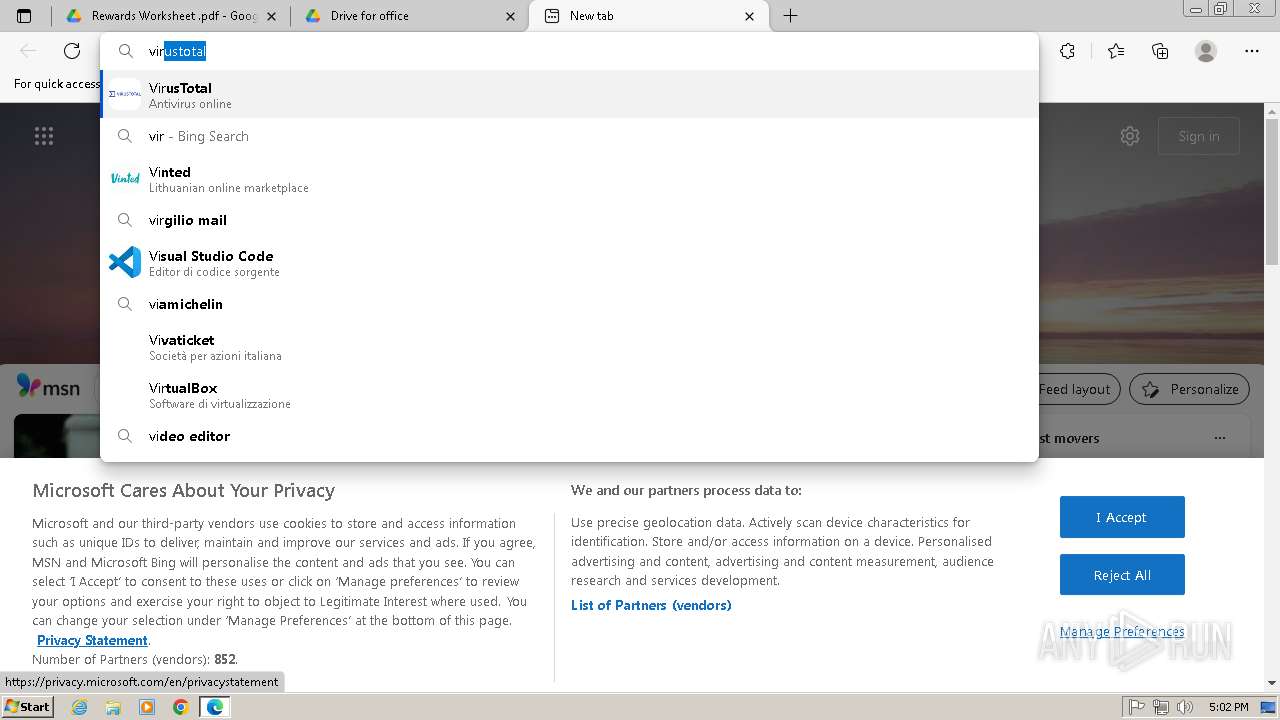Viewport: 1280px width, 720px height.
Task: Open the Extensions puzzle icon
Action: point(1068,51)
